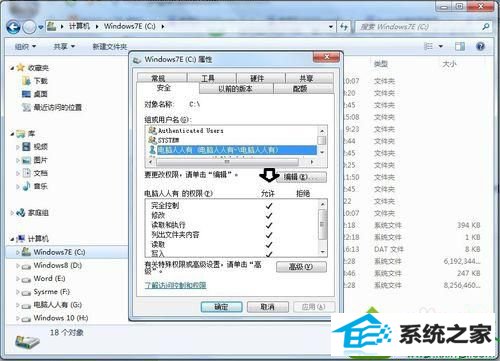Open the 组织 menu in Explorer toolbar

25,46
